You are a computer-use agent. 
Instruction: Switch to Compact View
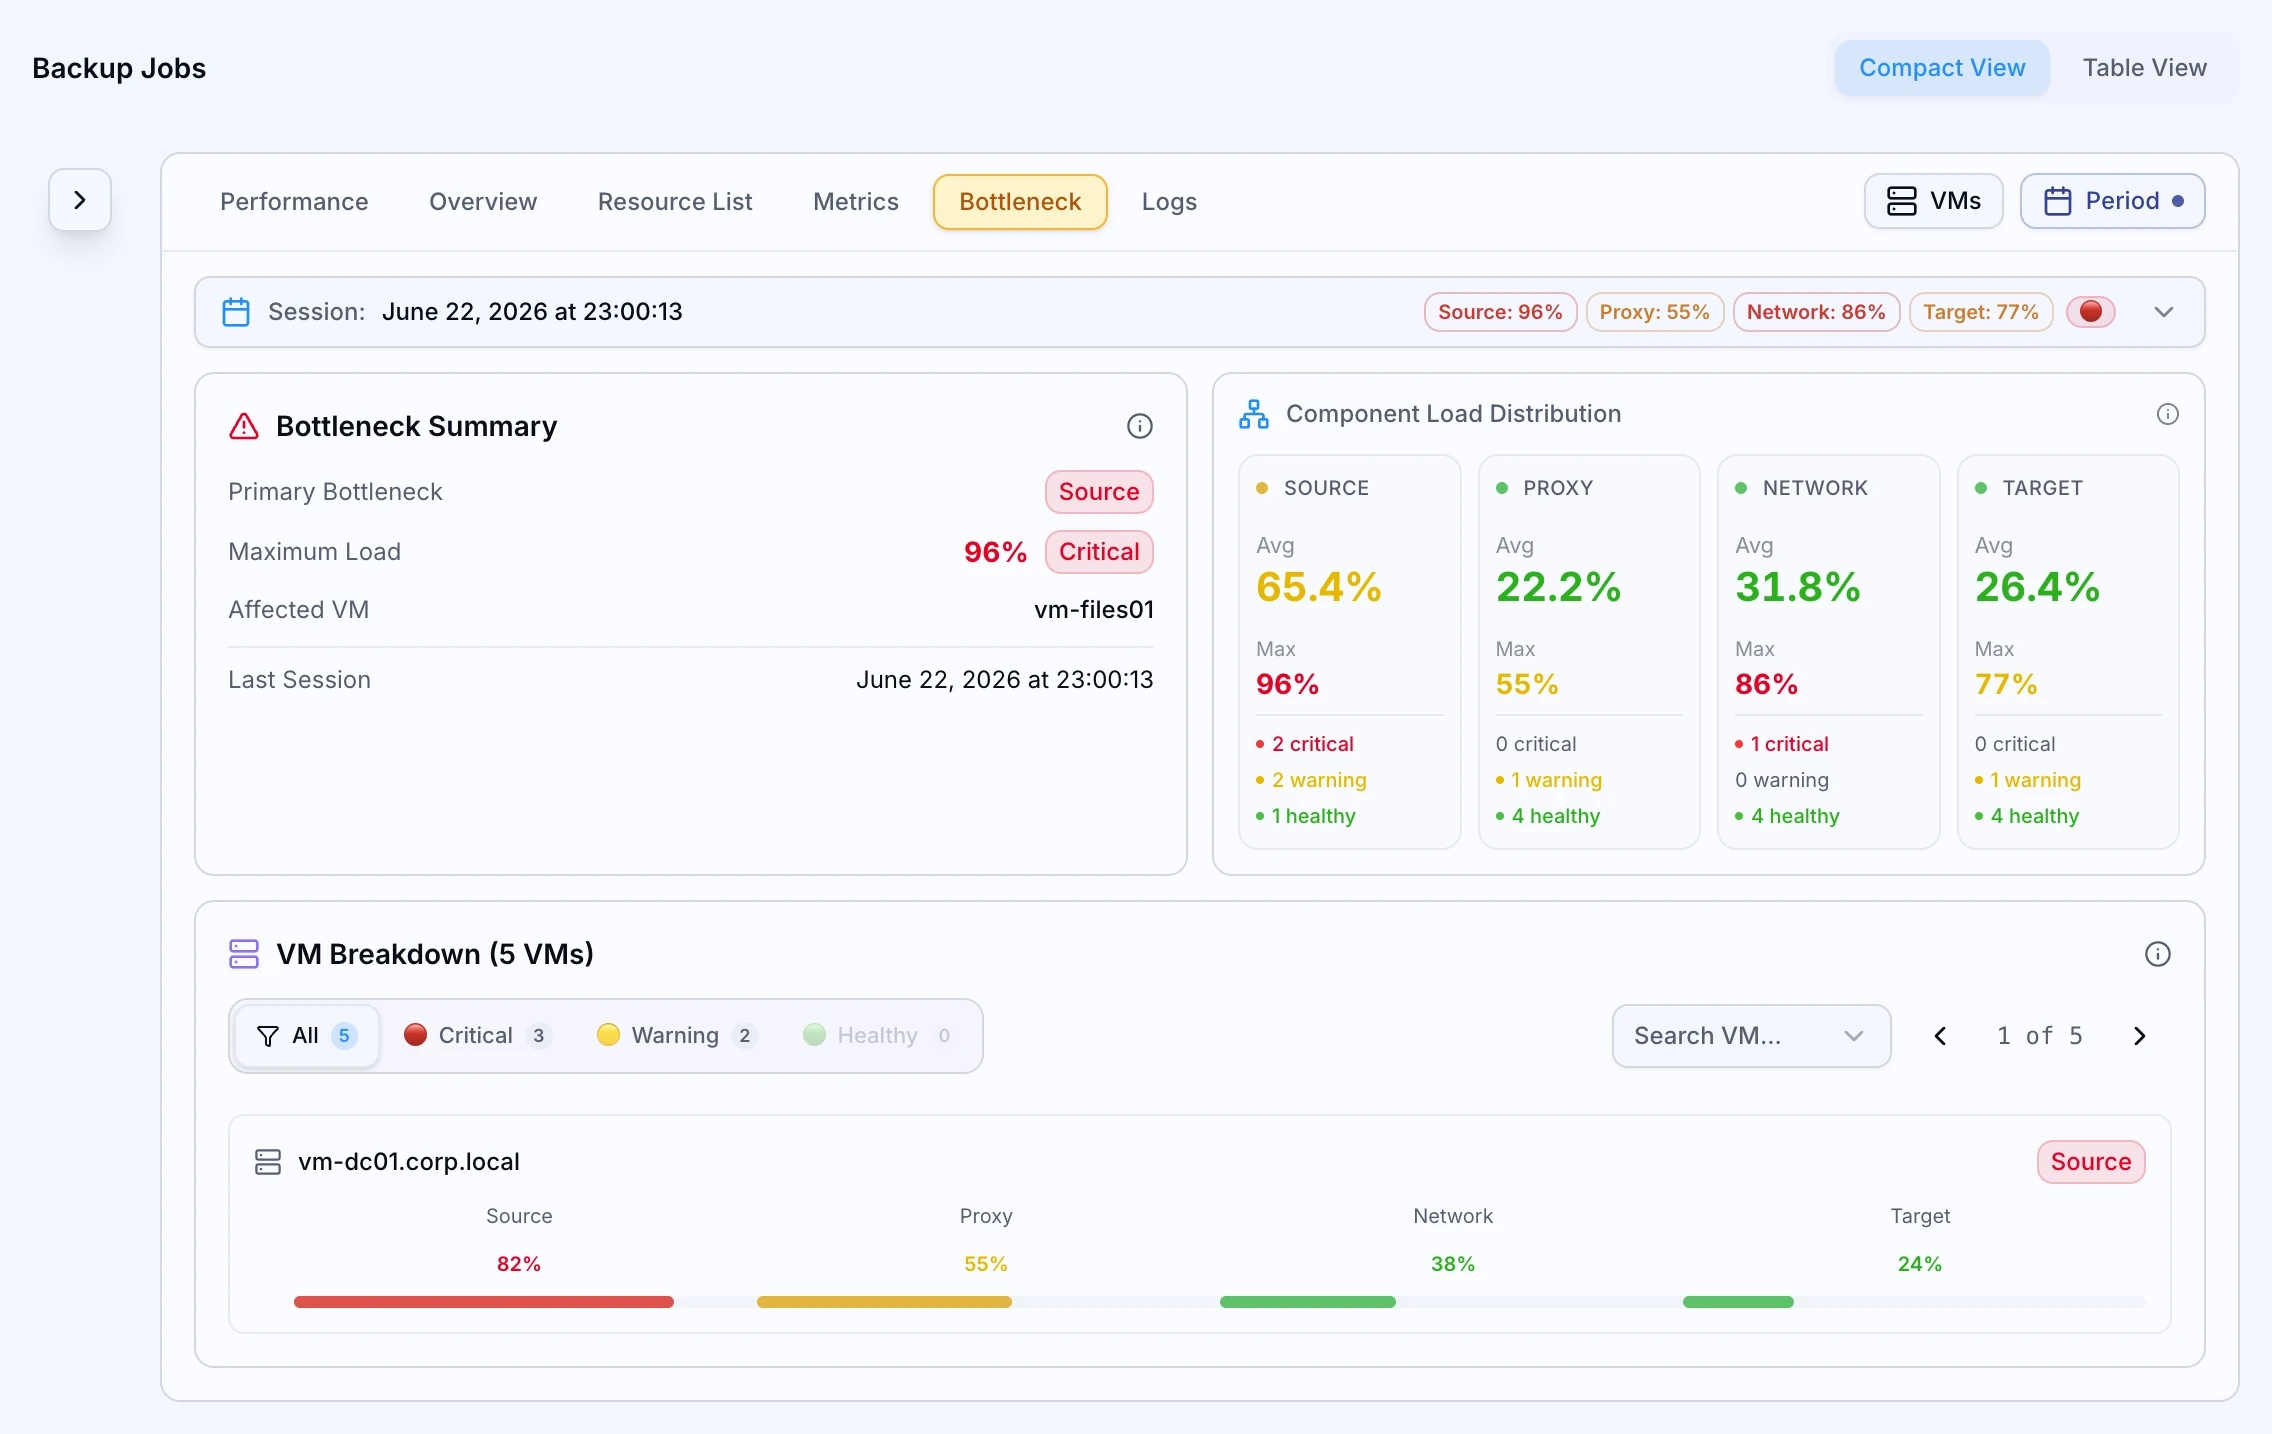click(1942, 68)
